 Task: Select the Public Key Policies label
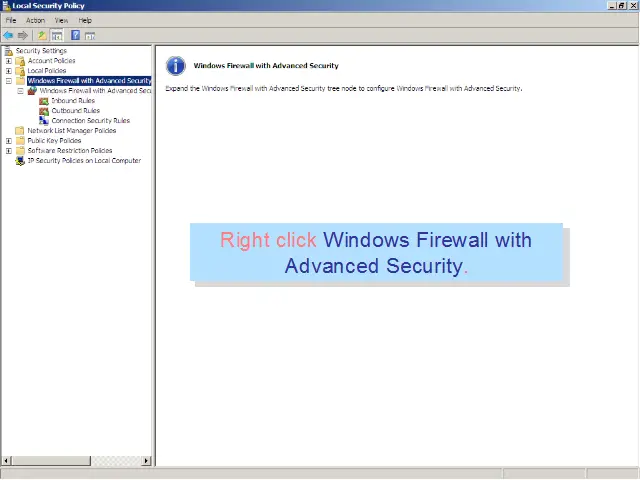click(54, 140)
